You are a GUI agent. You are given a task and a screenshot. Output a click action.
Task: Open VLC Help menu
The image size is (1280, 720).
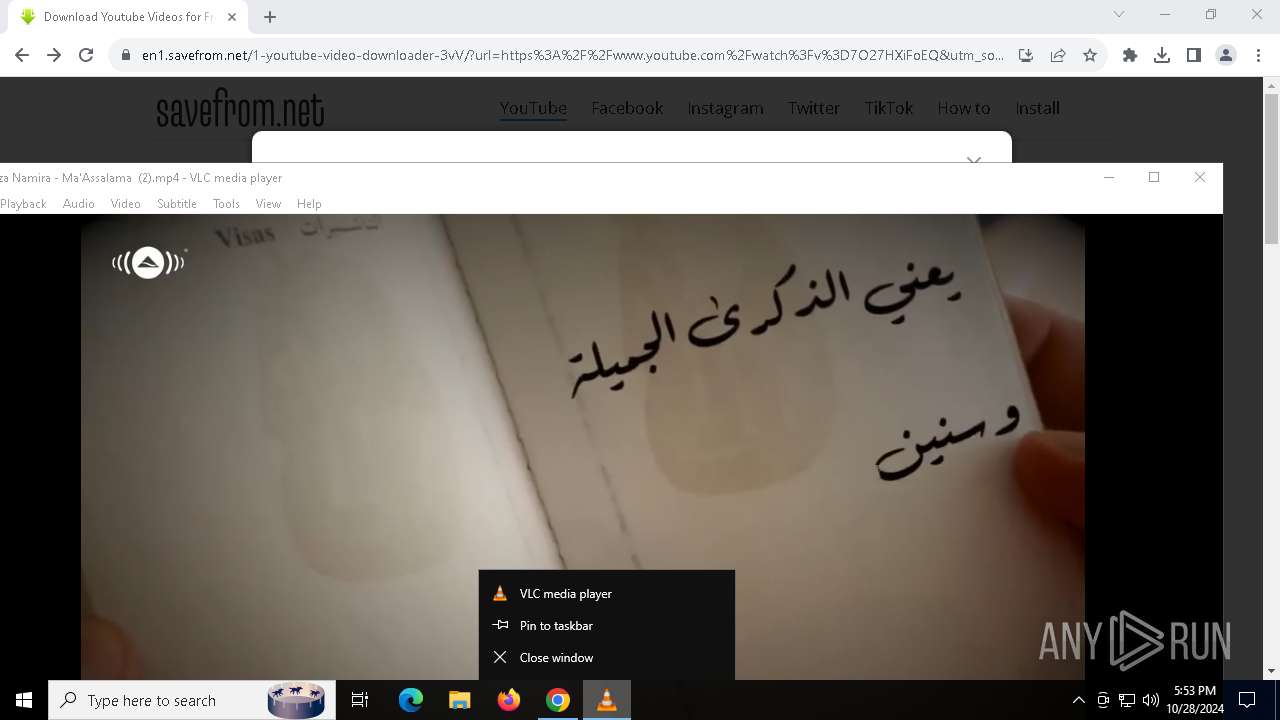pyautogui.click(x=309, y=204)
